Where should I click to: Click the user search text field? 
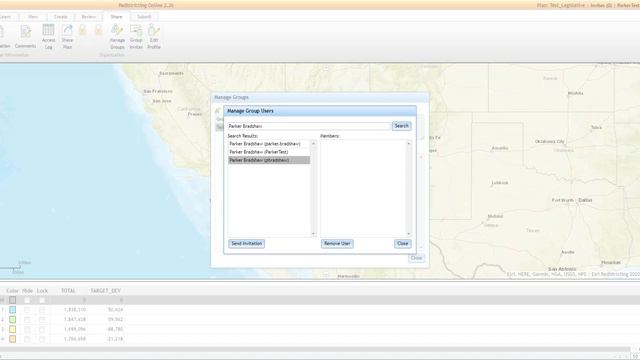point(309,126)
